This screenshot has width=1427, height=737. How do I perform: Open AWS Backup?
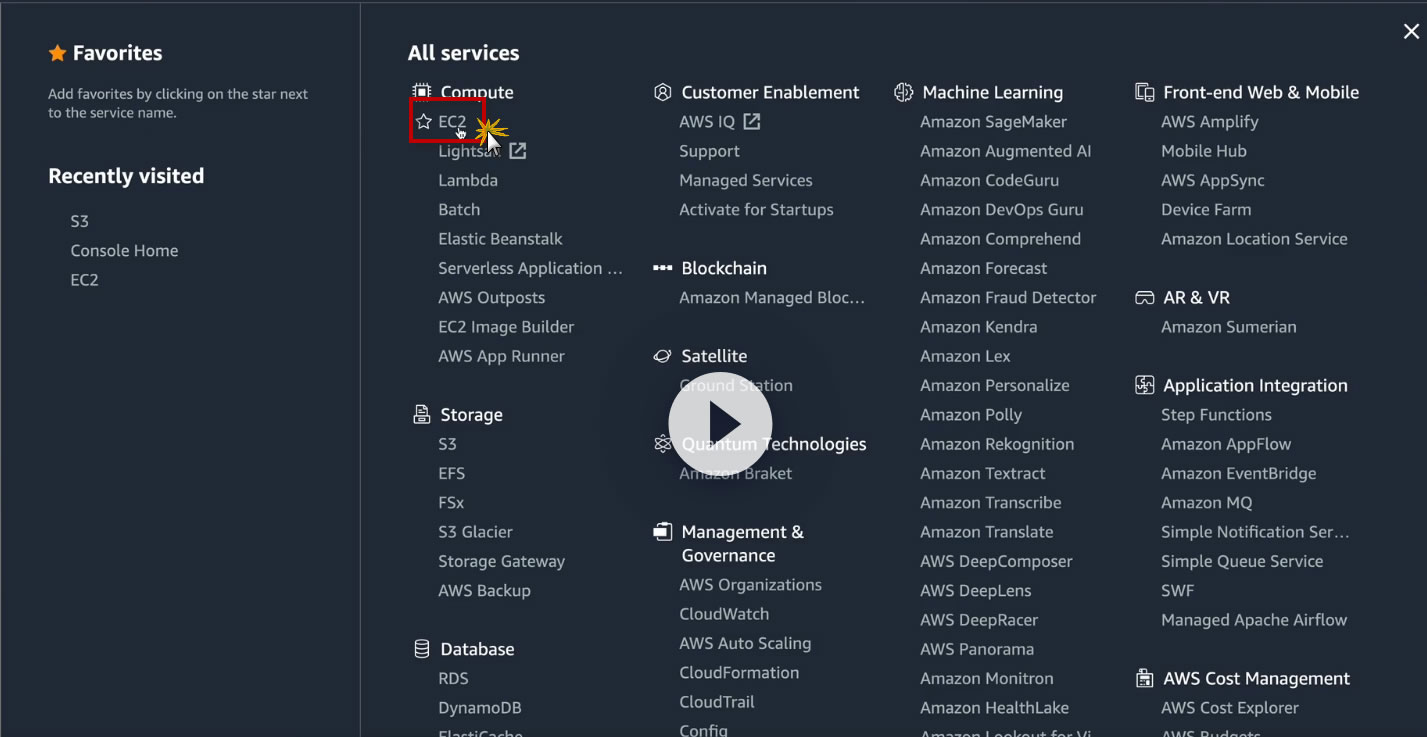pos(484,591)
